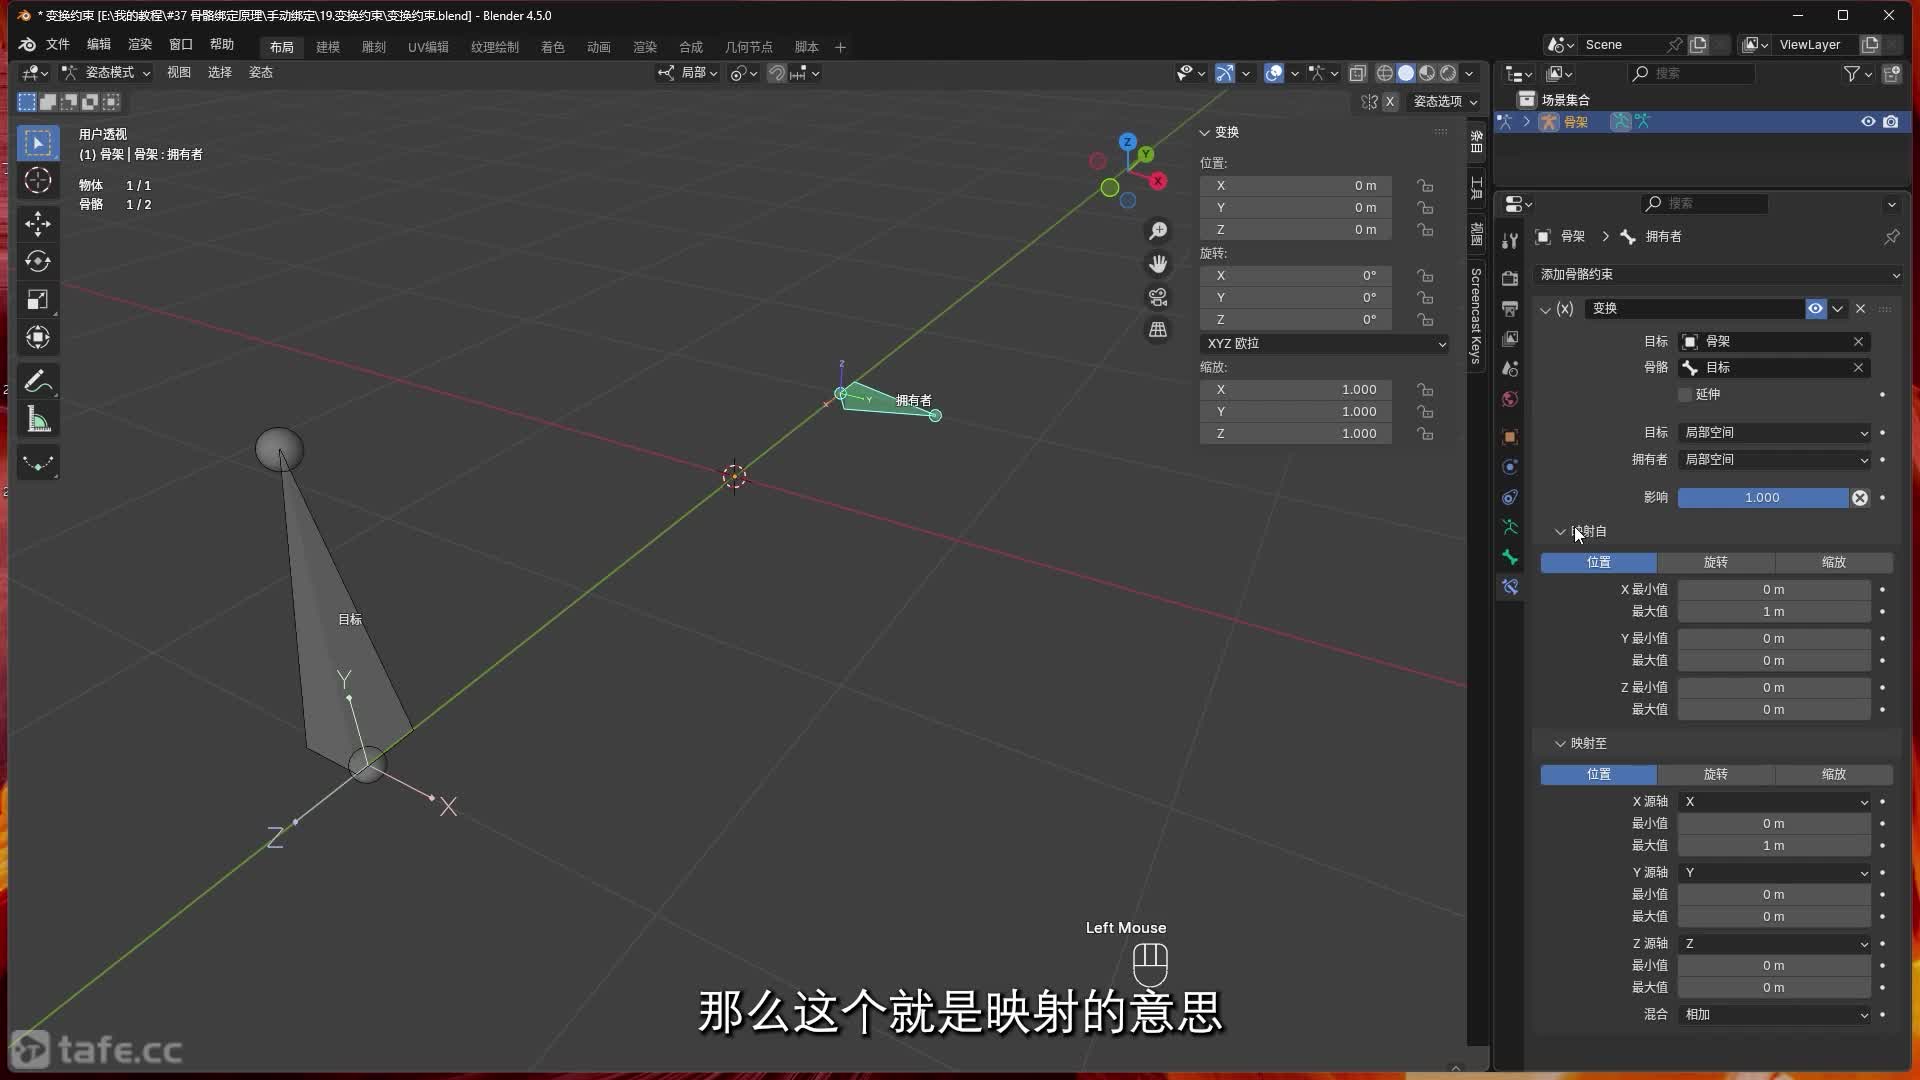Image resolution: width=1920 pixels, height=1080 pixels.
Task: Disable 骨架 in renders via camera icon
Action: [1890, 122]
